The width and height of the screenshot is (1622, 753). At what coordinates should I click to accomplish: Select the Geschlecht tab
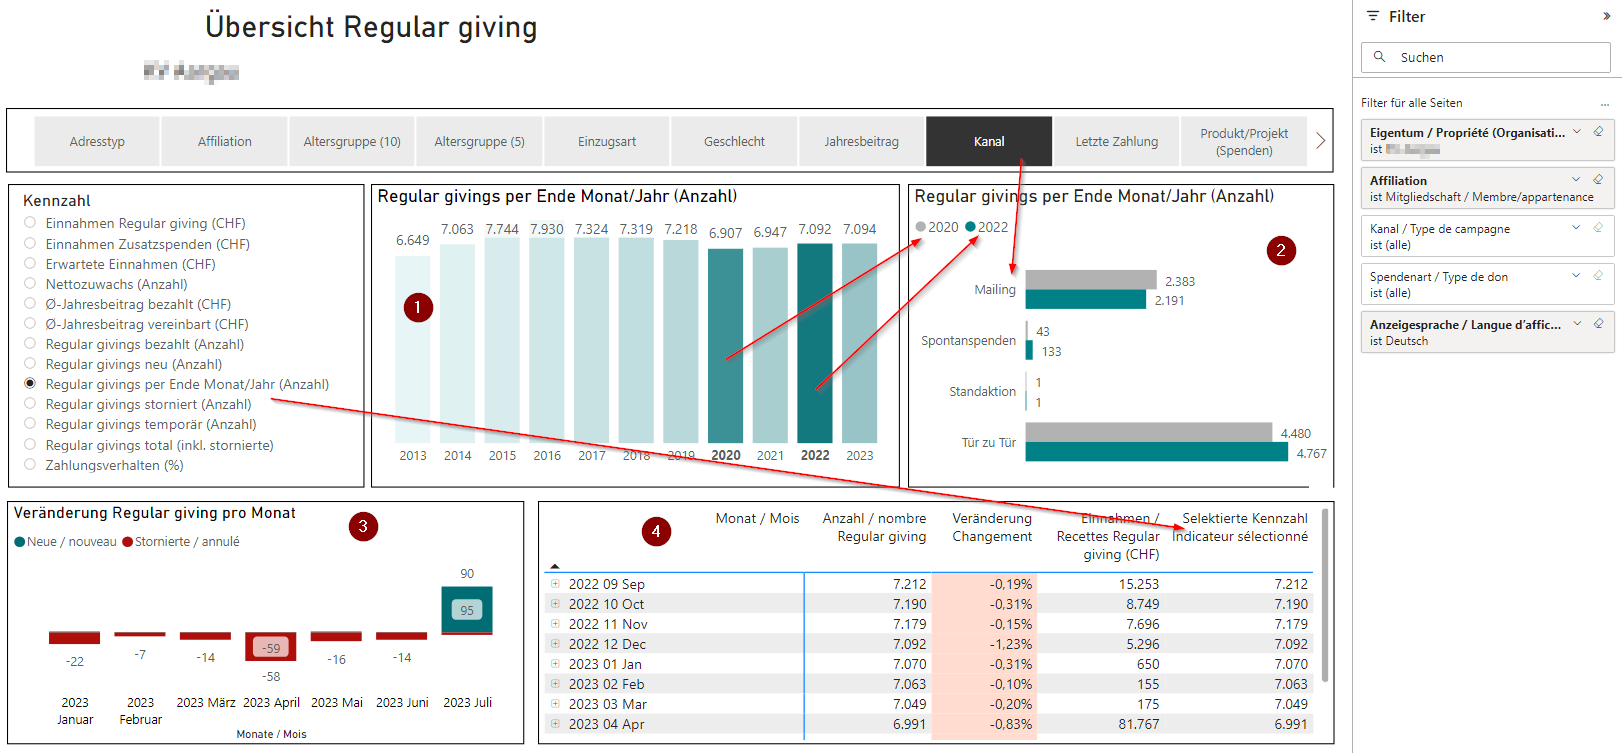734,141
